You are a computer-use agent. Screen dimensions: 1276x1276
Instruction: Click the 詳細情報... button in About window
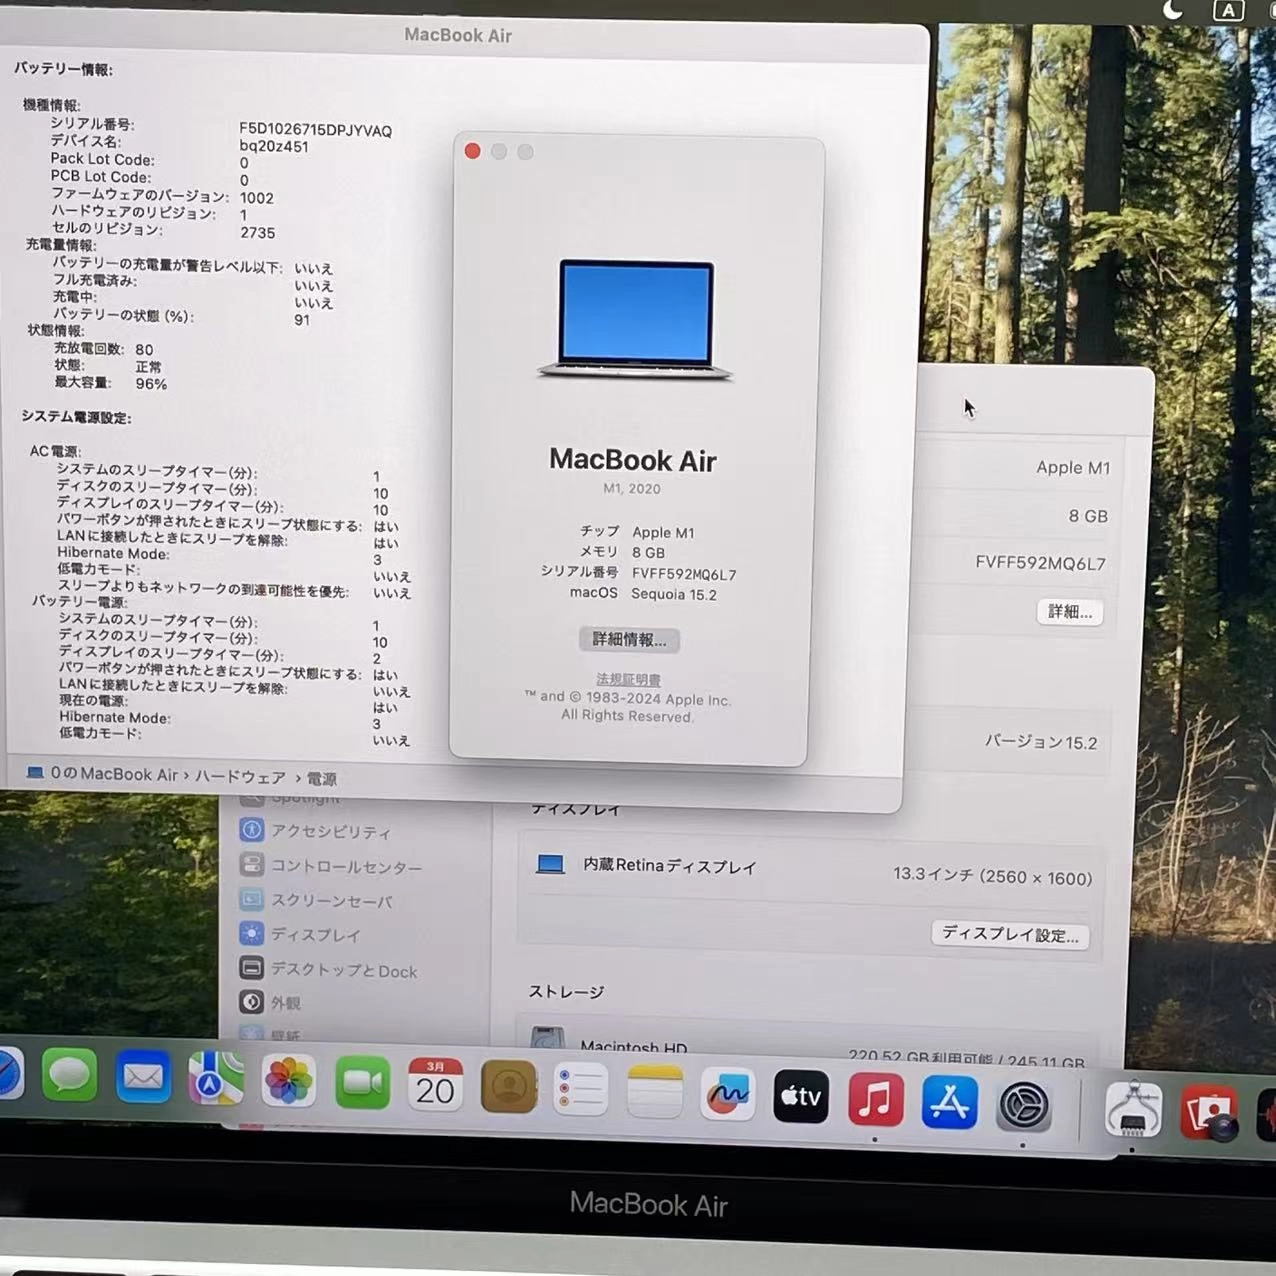click(629, 639)
